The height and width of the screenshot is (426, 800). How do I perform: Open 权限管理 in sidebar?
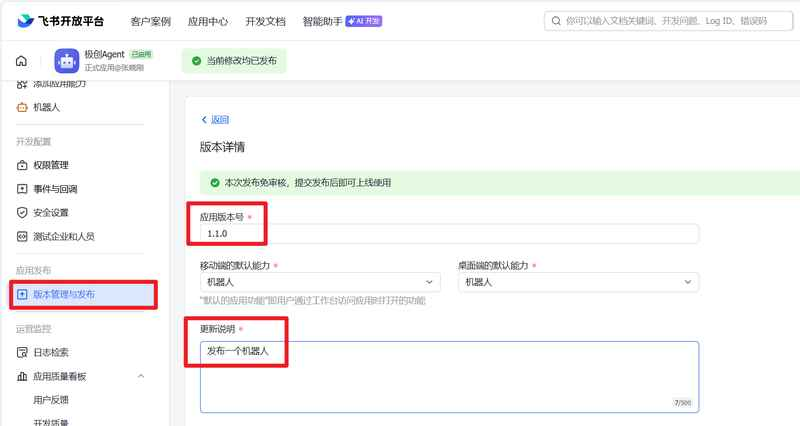point(51,165)
